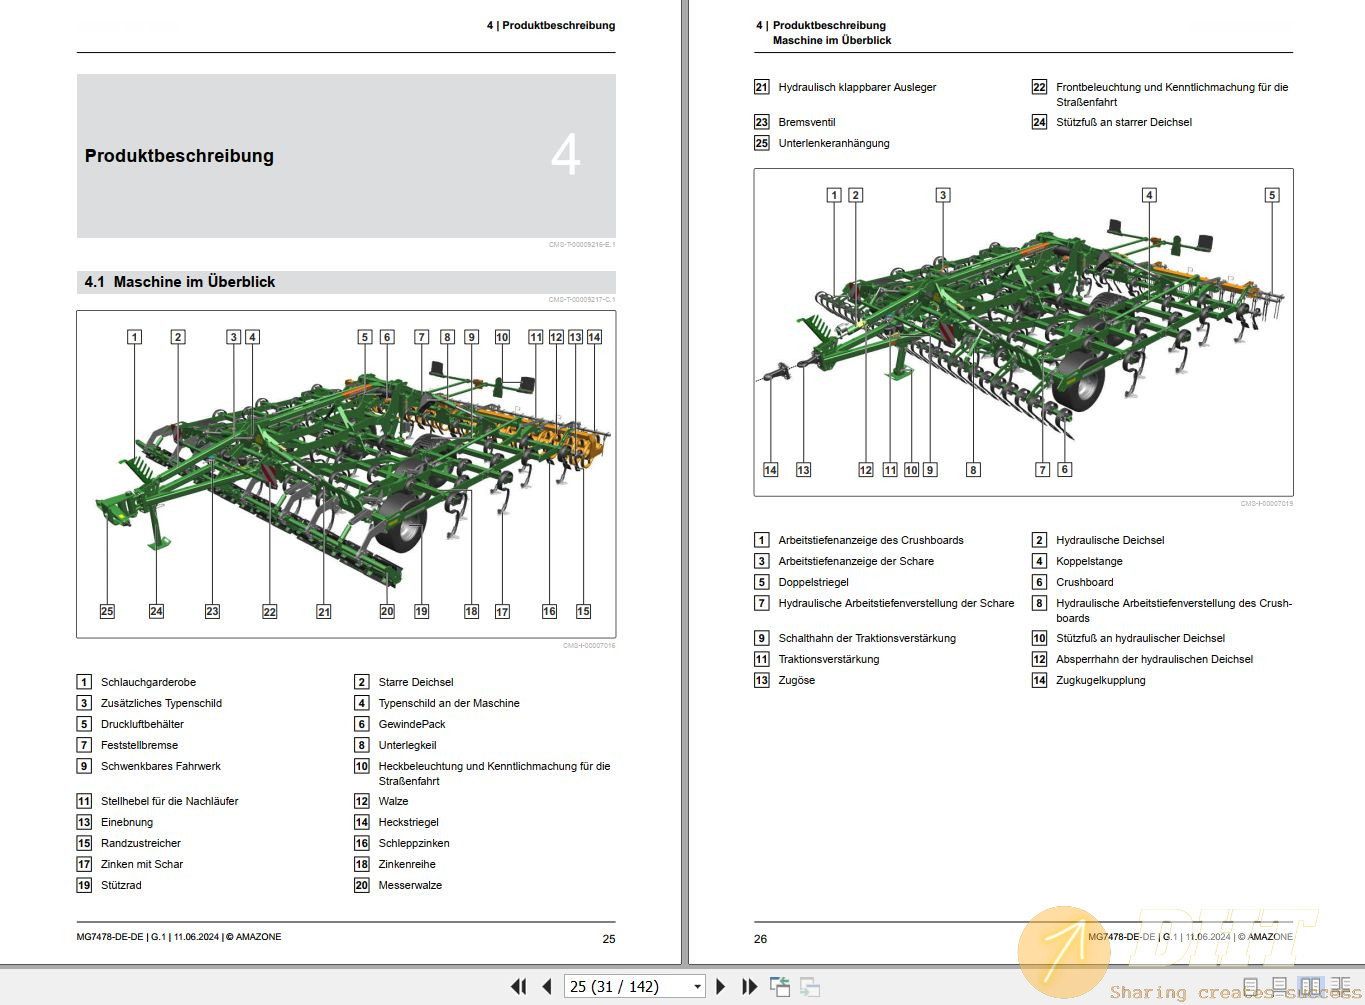Click callout number 14 in right diagram
Image resolution: width=1365 pixels, height=1005 pixels.
point(770,470)
